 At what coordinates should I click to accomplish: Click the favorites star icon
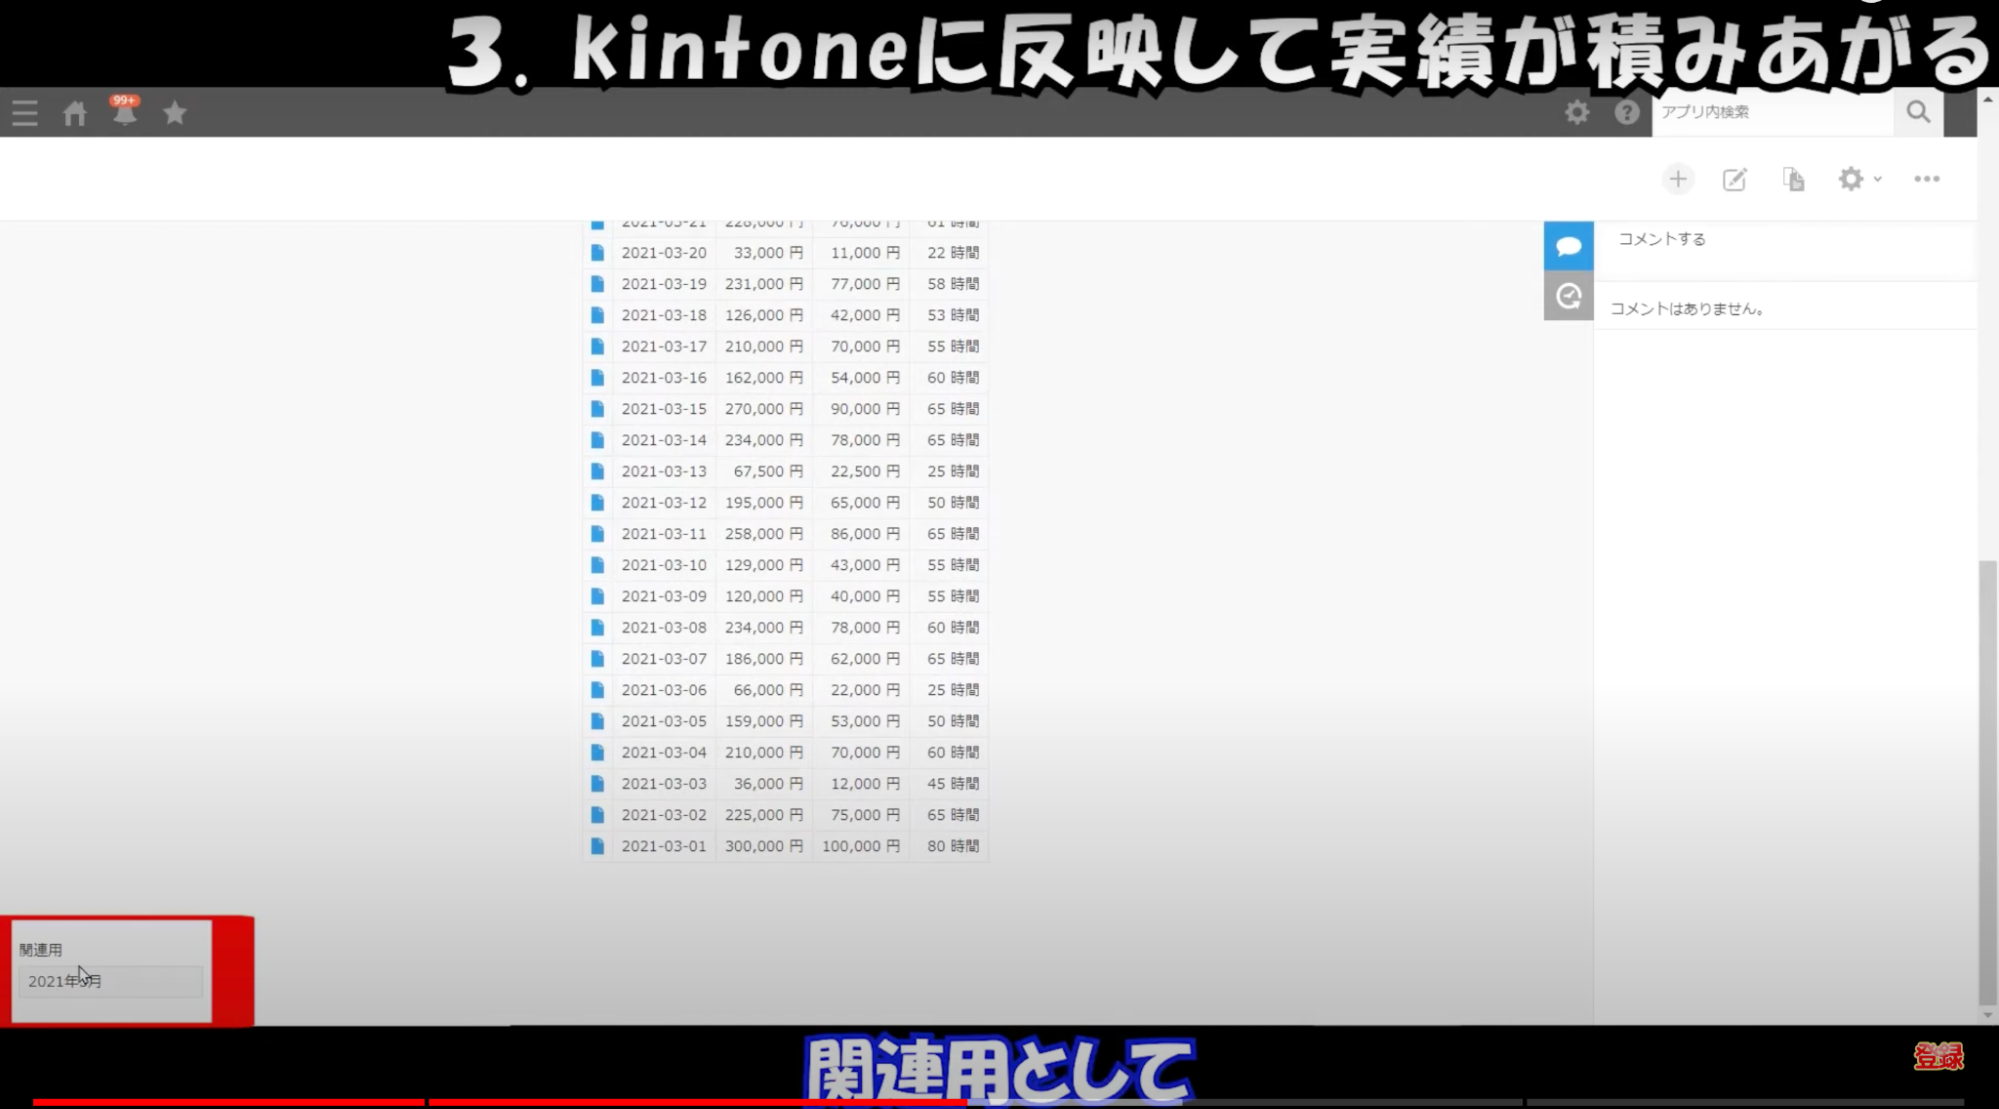[x=175, y=113]
